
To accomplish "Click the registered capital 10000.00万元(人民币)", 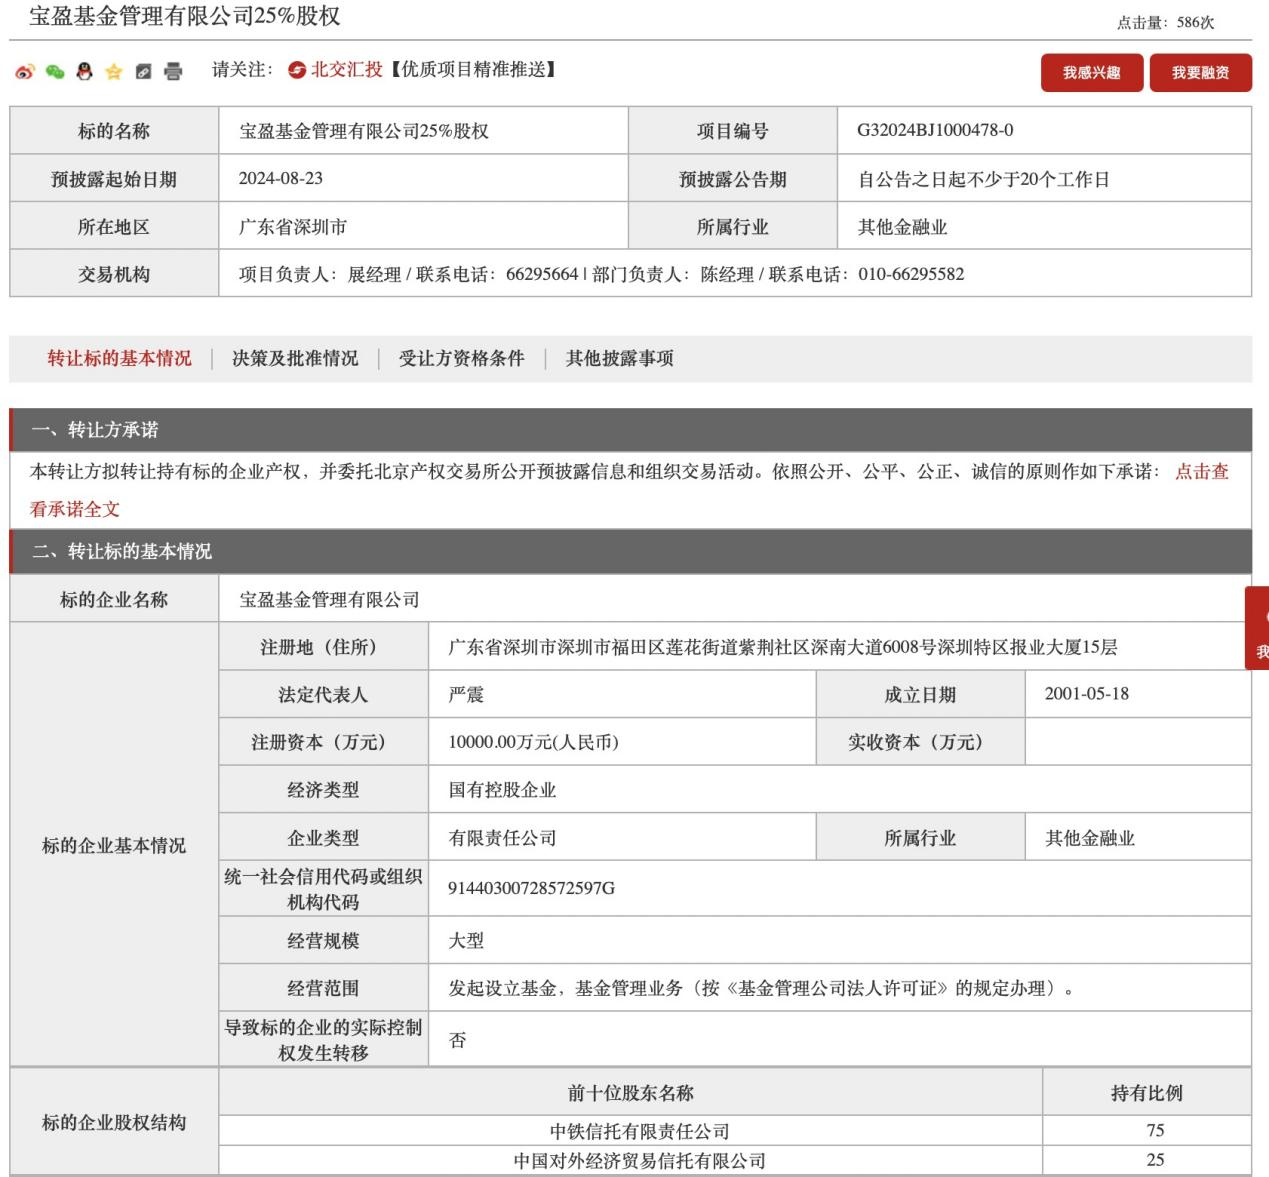I will click(533, 742).
